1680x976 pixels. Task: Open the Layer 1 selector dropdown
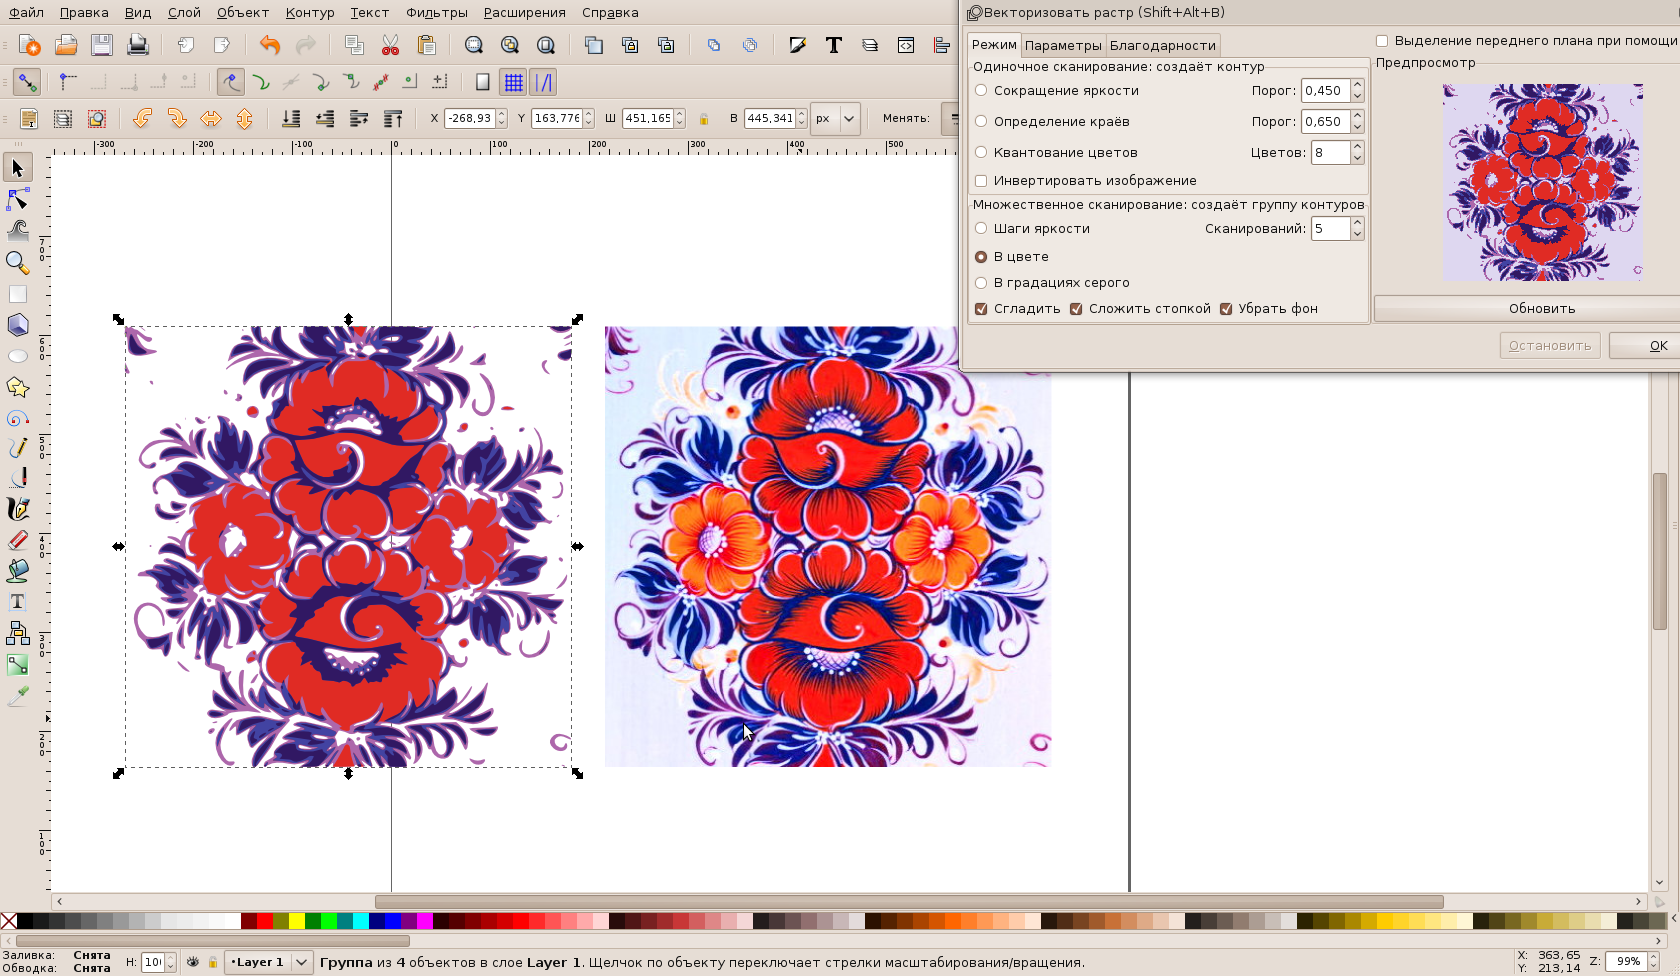pos(270,962)
